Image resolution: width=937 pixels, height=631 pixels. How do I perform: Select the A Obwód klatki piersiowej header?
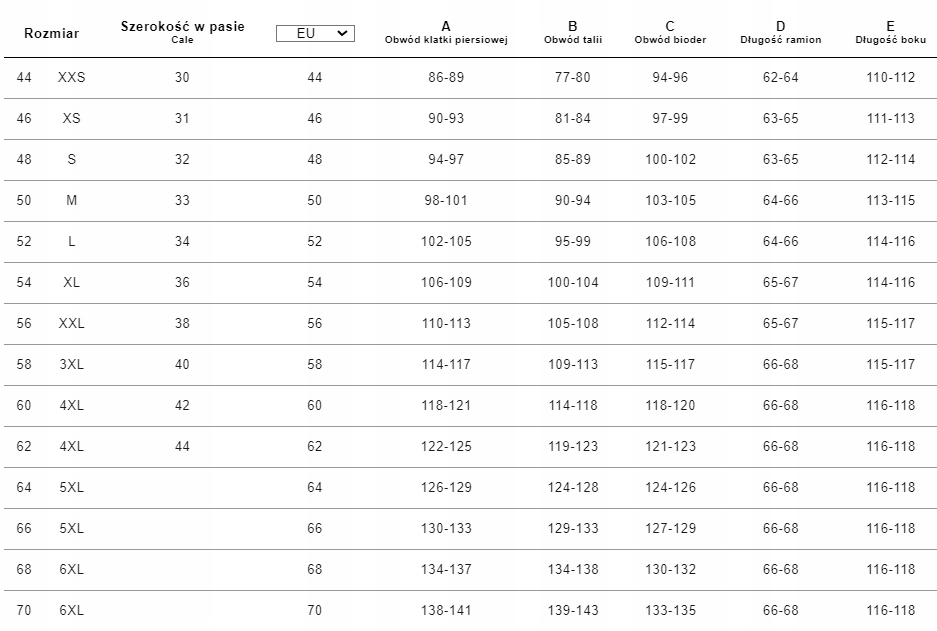tap(446, 32)
